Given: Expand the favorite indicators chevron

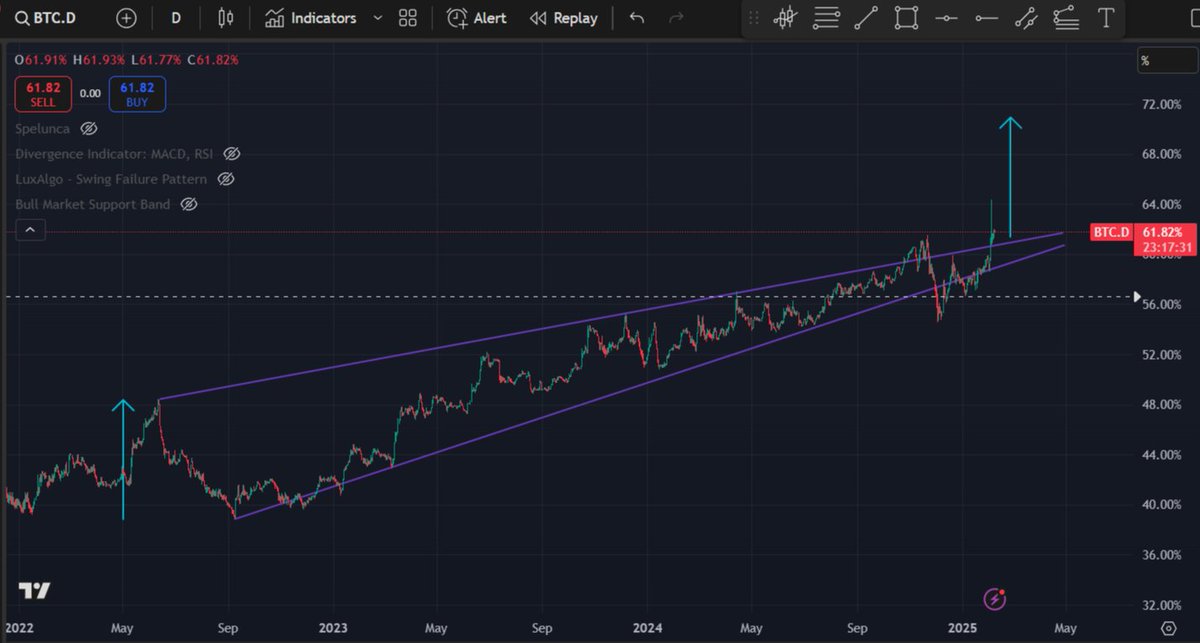Looking at the screenshot, I should tap(377, 18).
